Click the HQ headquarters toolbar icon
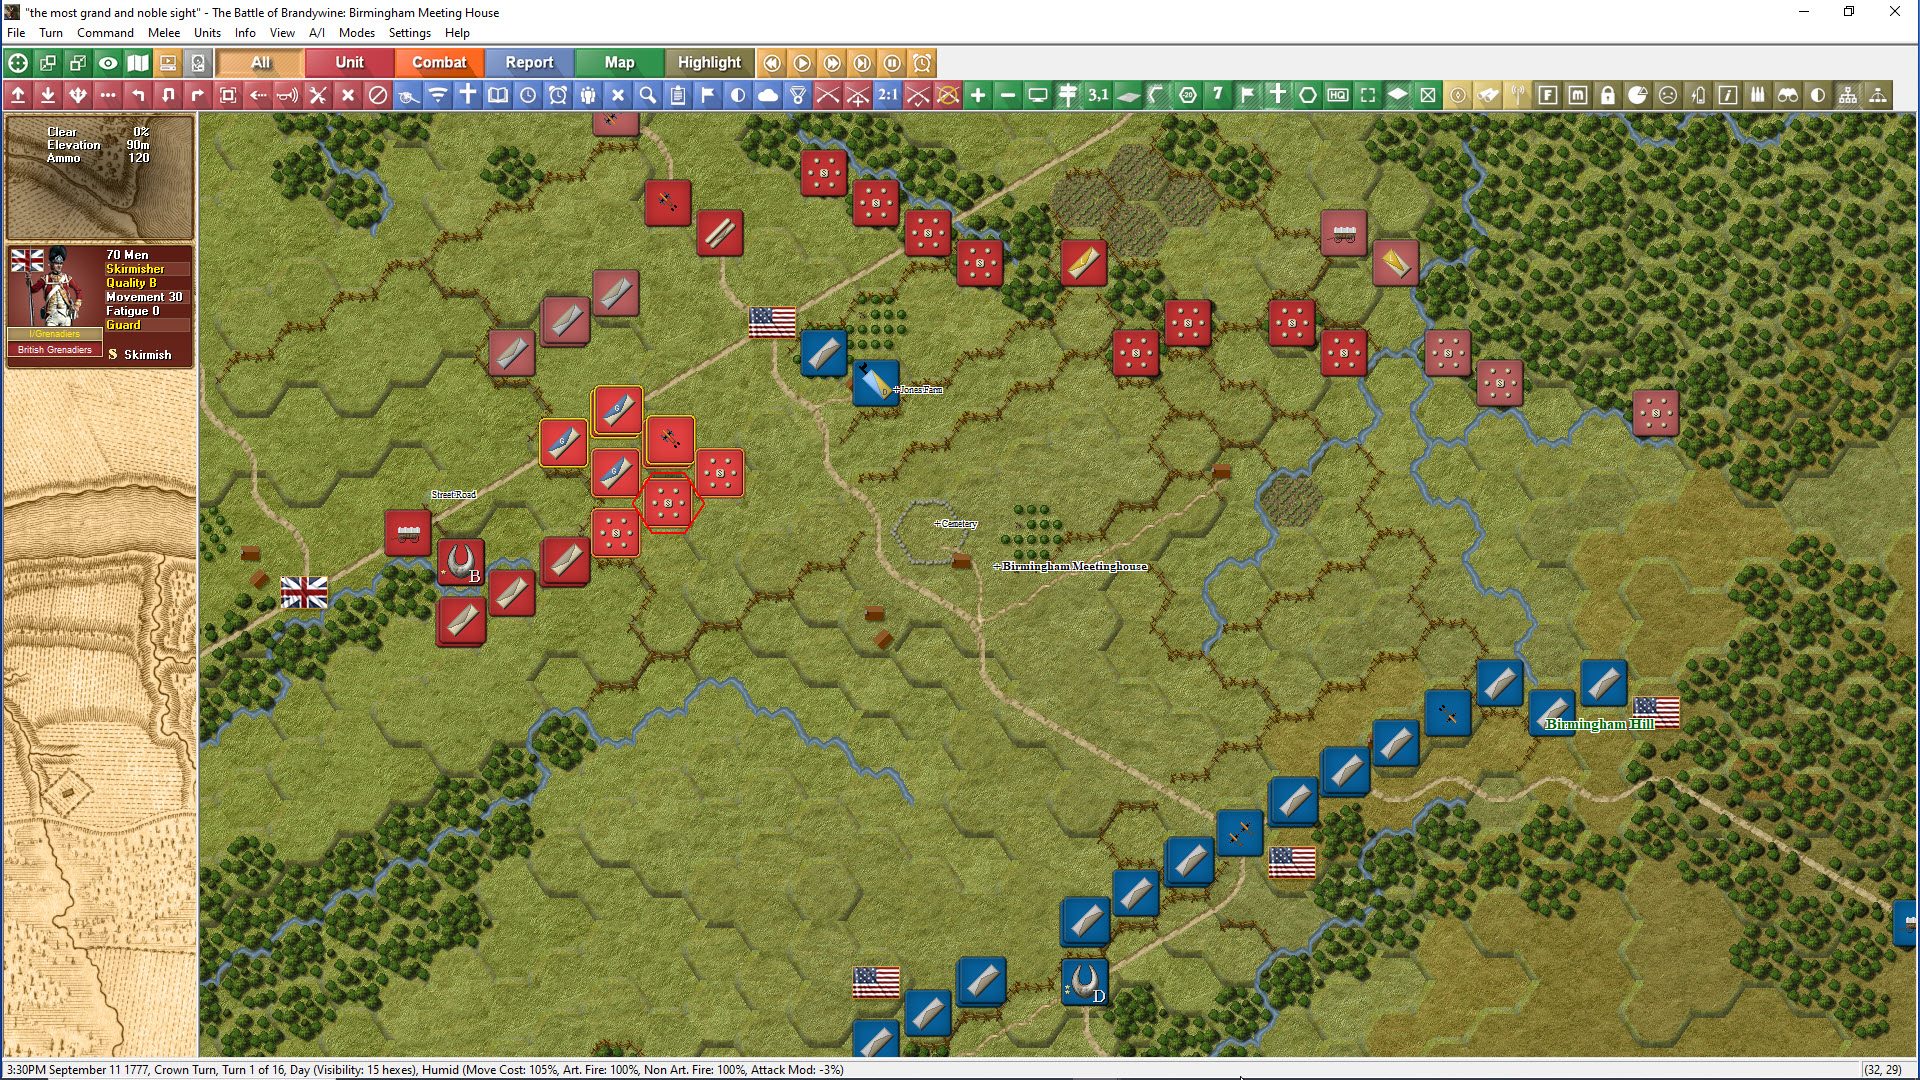 (x=1338, y=95)
